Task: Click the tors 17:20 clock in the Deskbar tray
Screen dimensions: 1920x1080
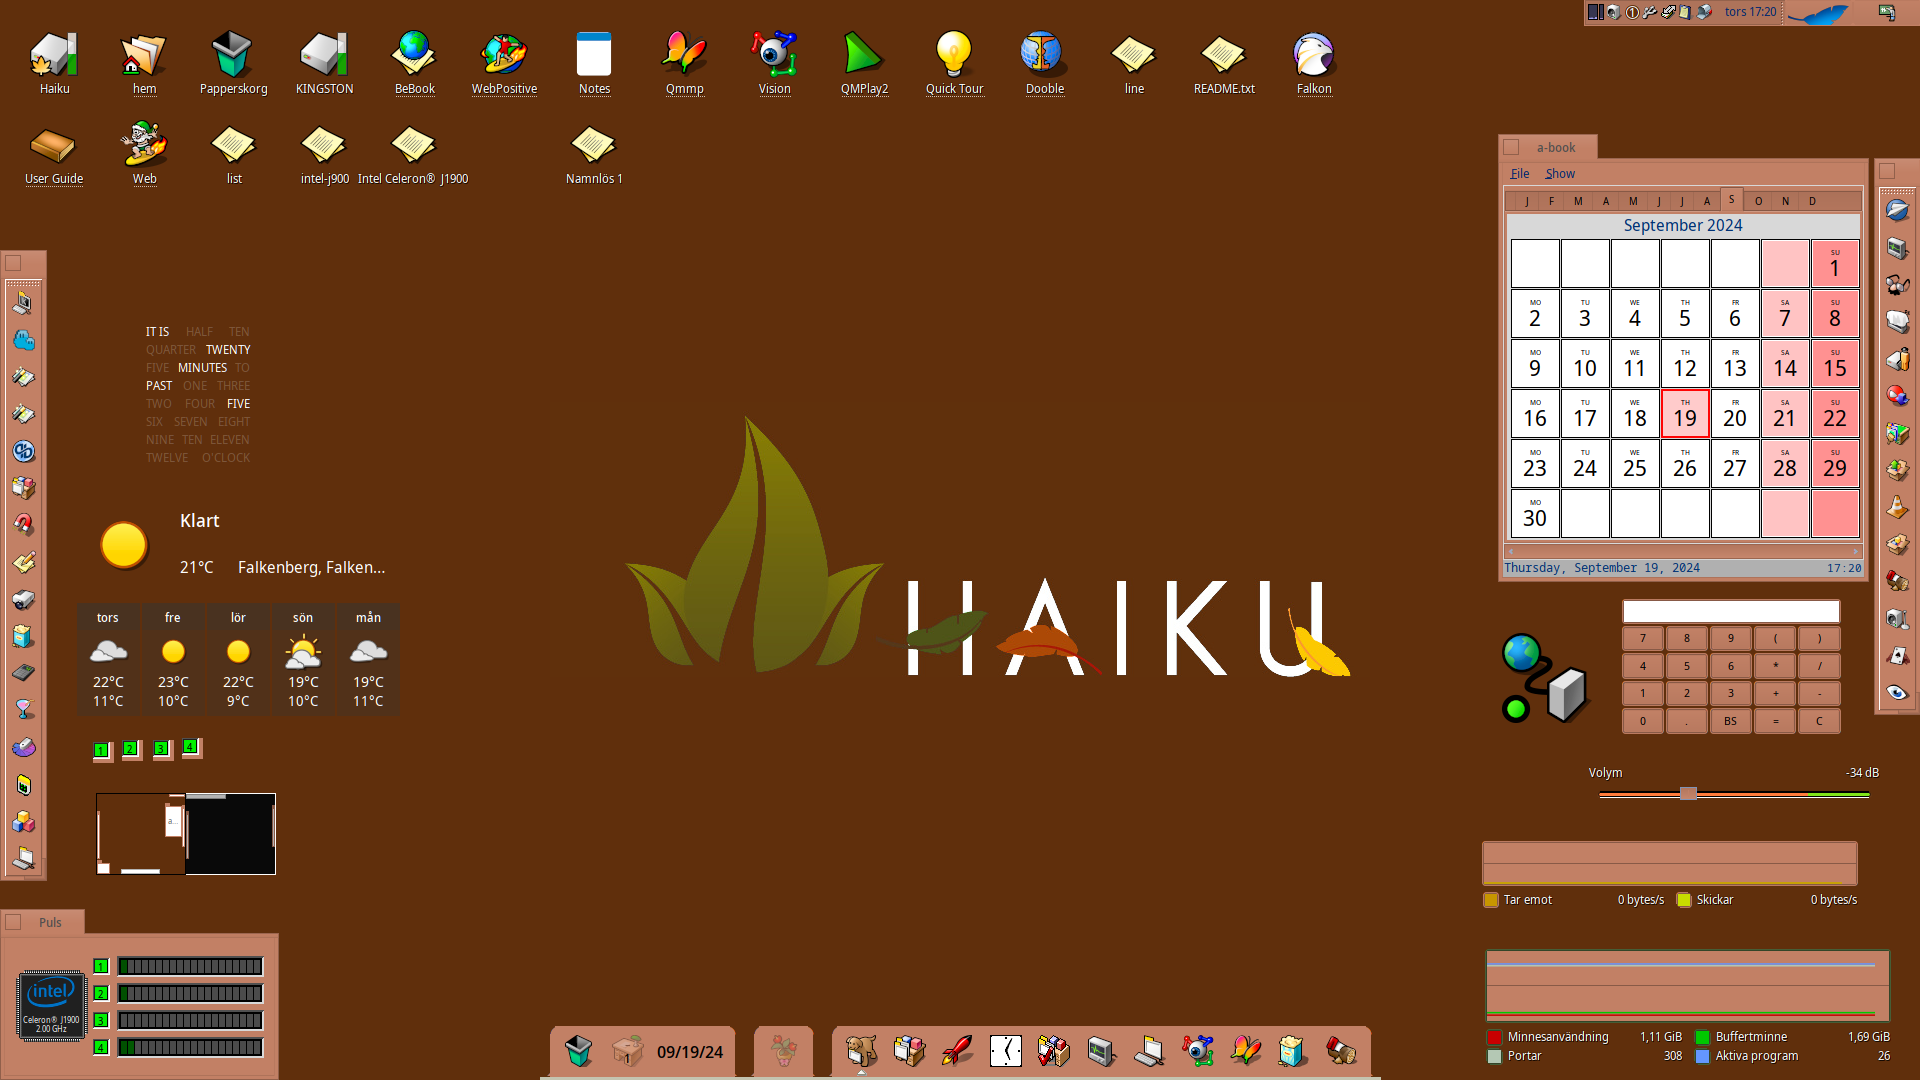Action: 1750,12
